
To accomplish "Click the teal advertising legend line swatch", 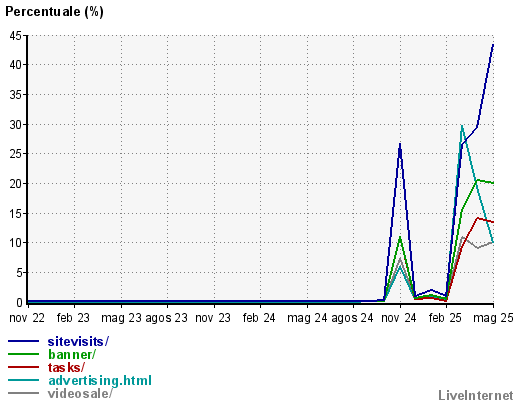I will coord(23,380).
